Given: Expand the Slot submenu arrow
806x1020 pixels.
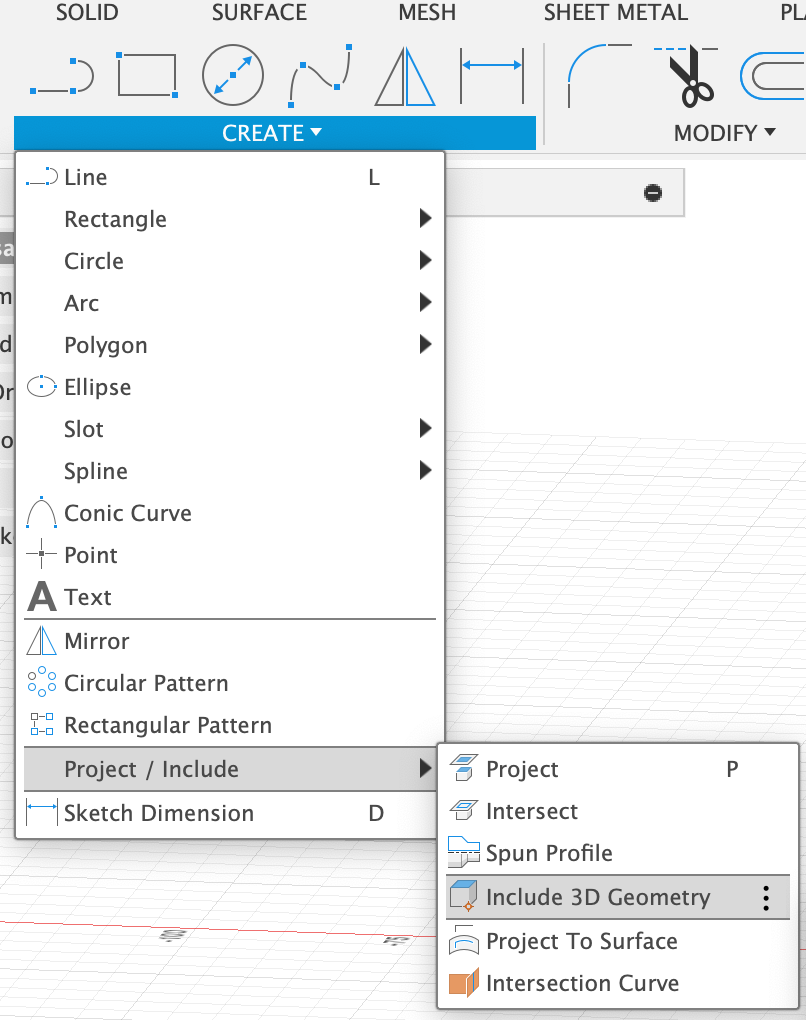Looking at the screenshot, I should pos(424,429).
